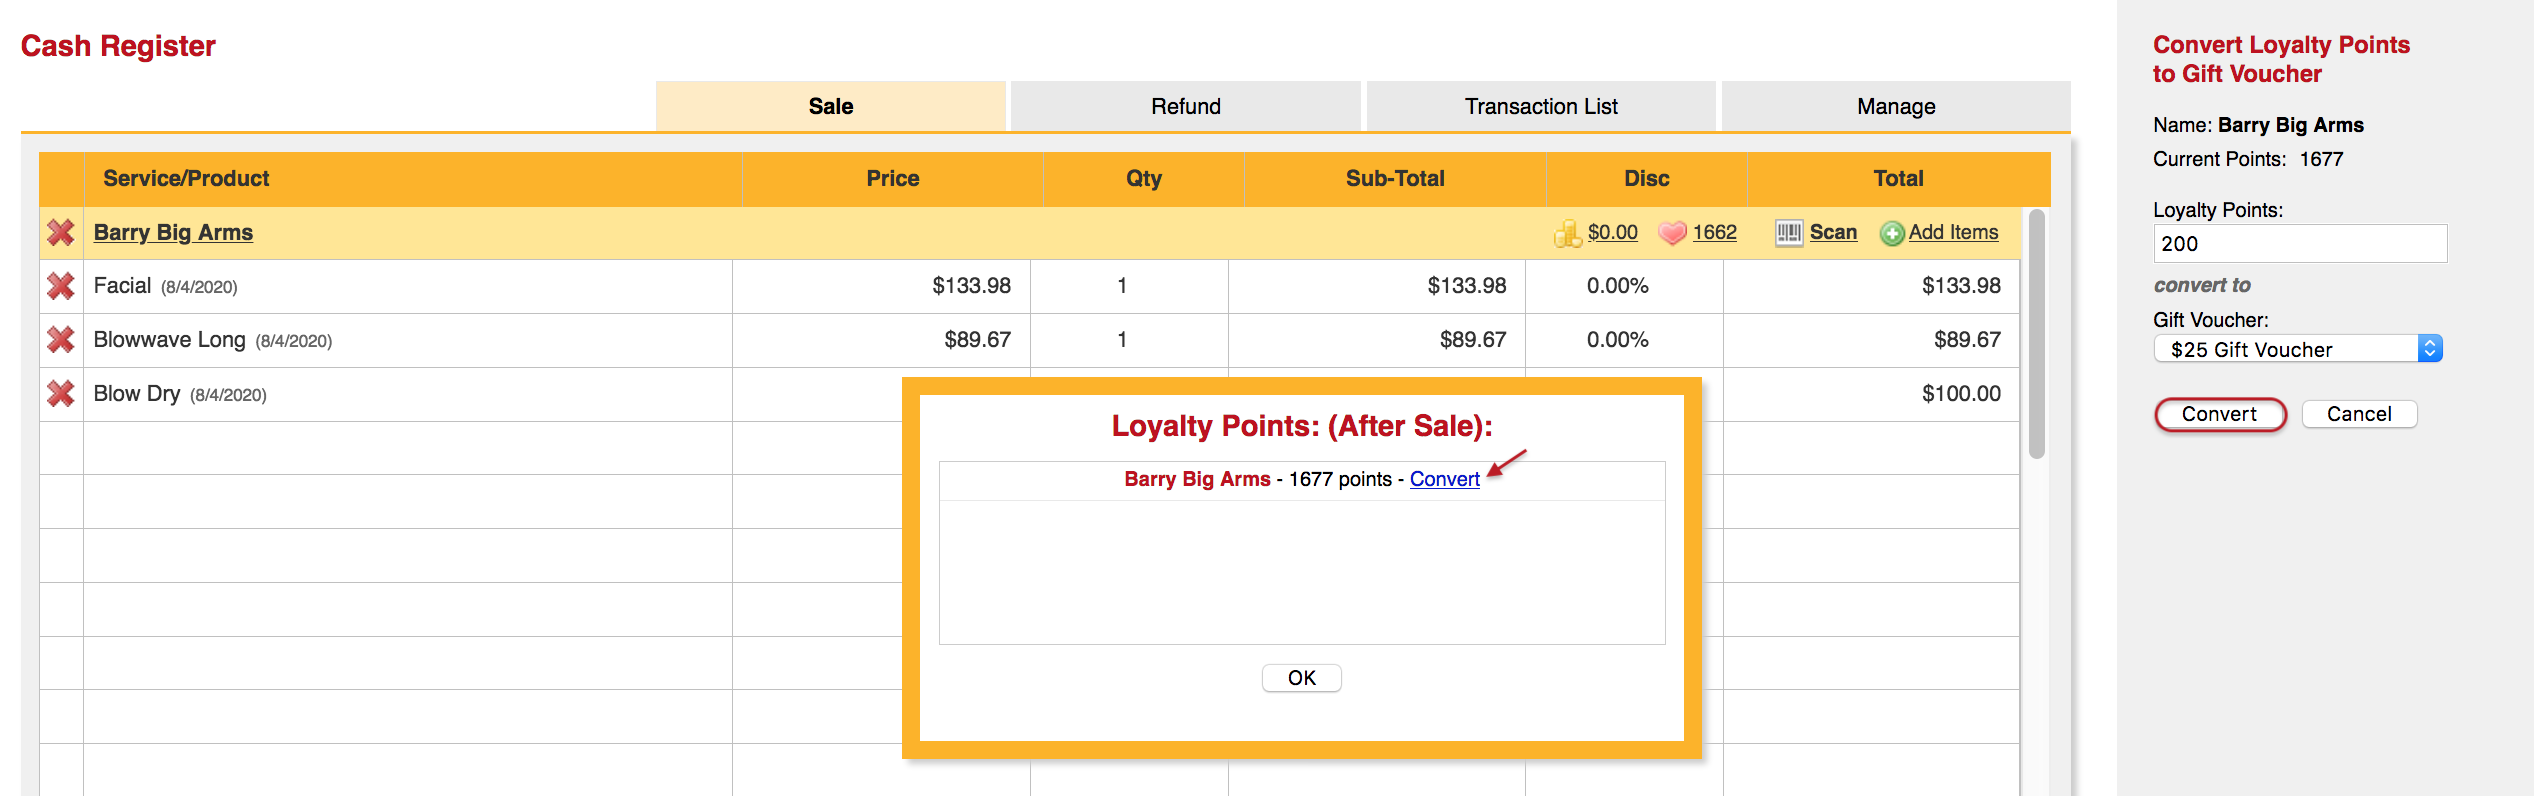Remove the Facial service with its red X

59,286
